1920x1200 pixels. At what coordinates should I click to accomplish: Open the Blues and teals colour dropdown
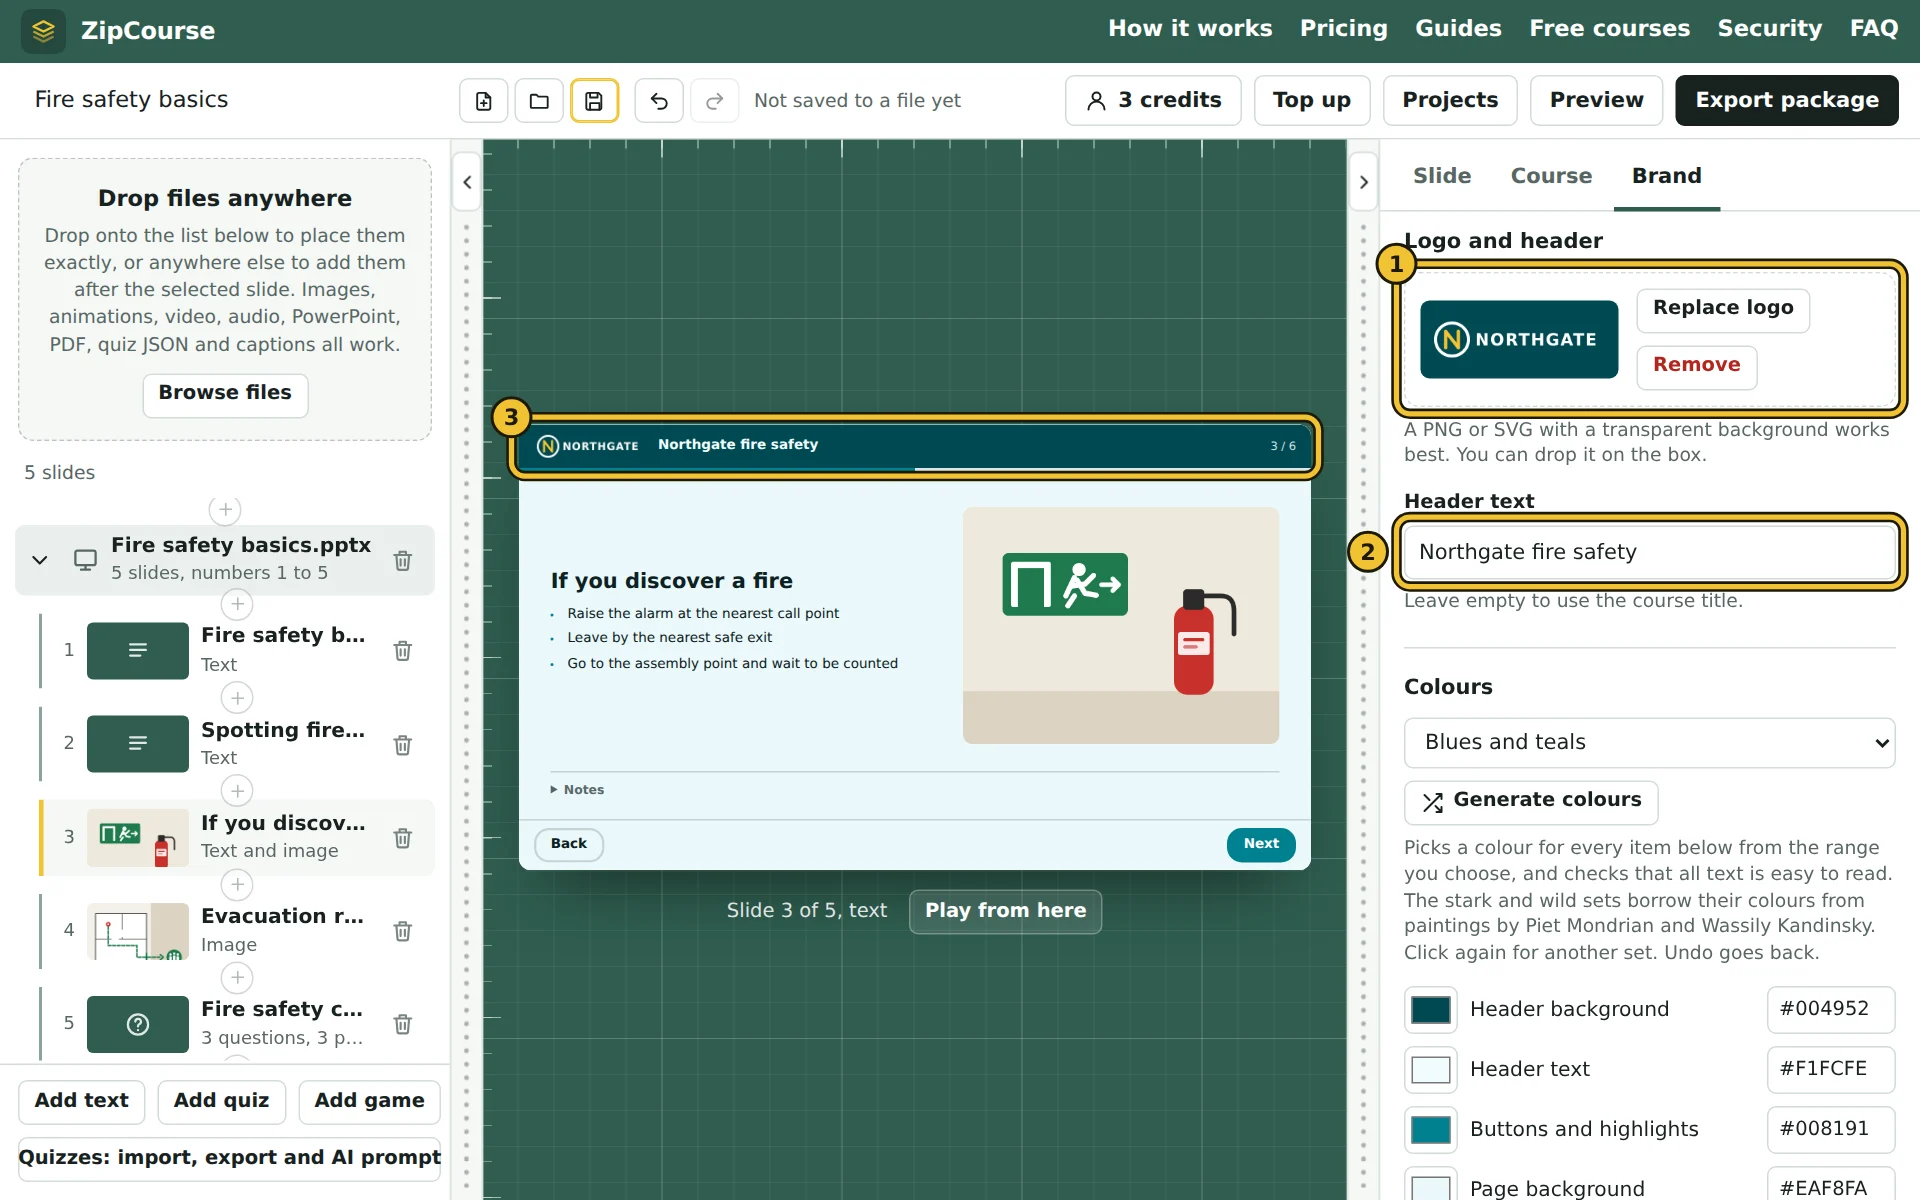[1649, 743]
